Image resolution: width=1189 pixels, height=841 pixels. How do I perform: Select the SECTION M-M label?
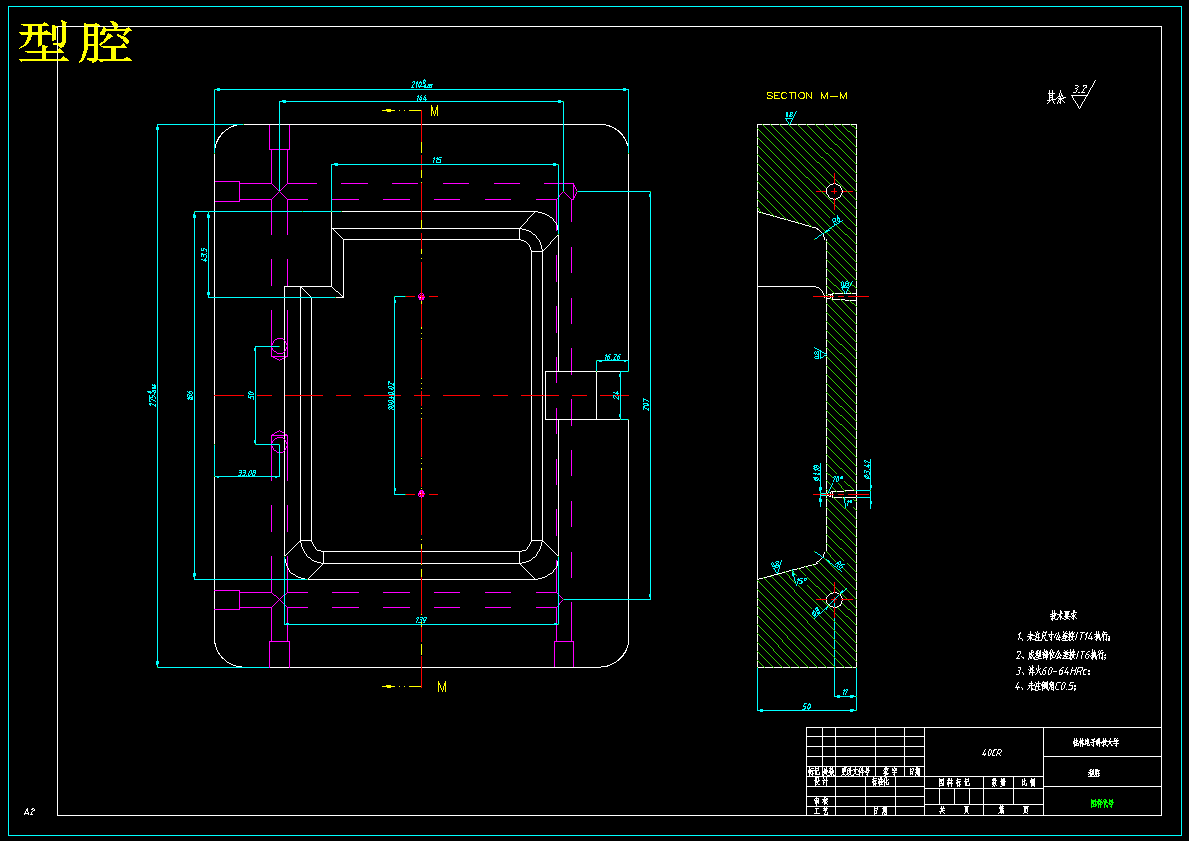click(807, 96)
